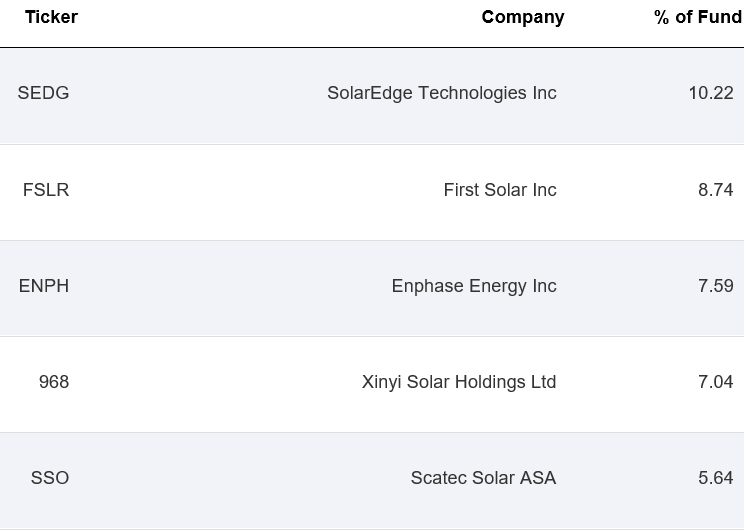This screenshot has height=532, width=748.
Task: Click the Ticker column header
Action: point(51,17)
